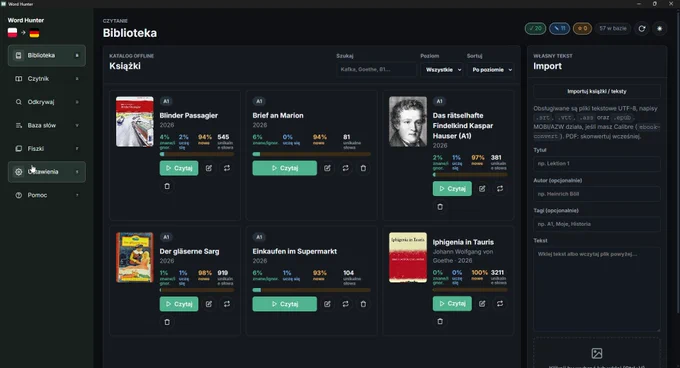680x368 pixels.
Task: Open the Czytnik sidebar item
Action: click(47, 79)
